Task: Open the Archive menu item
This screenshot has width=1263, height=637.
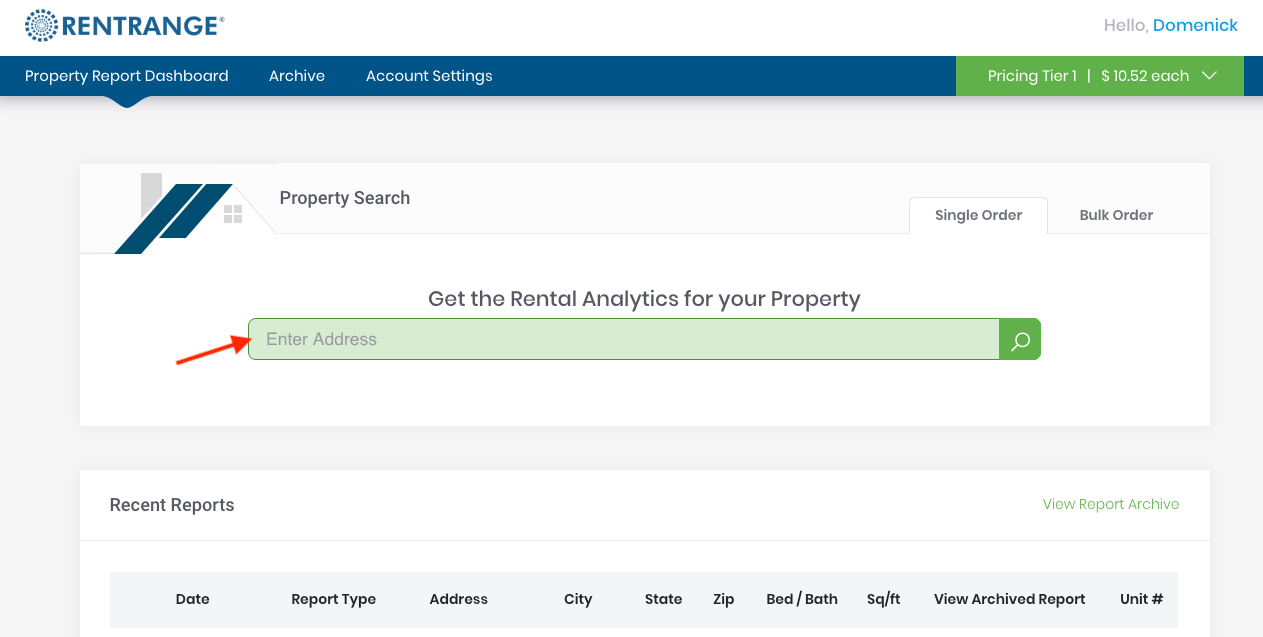Action: (x=296, y=75)
